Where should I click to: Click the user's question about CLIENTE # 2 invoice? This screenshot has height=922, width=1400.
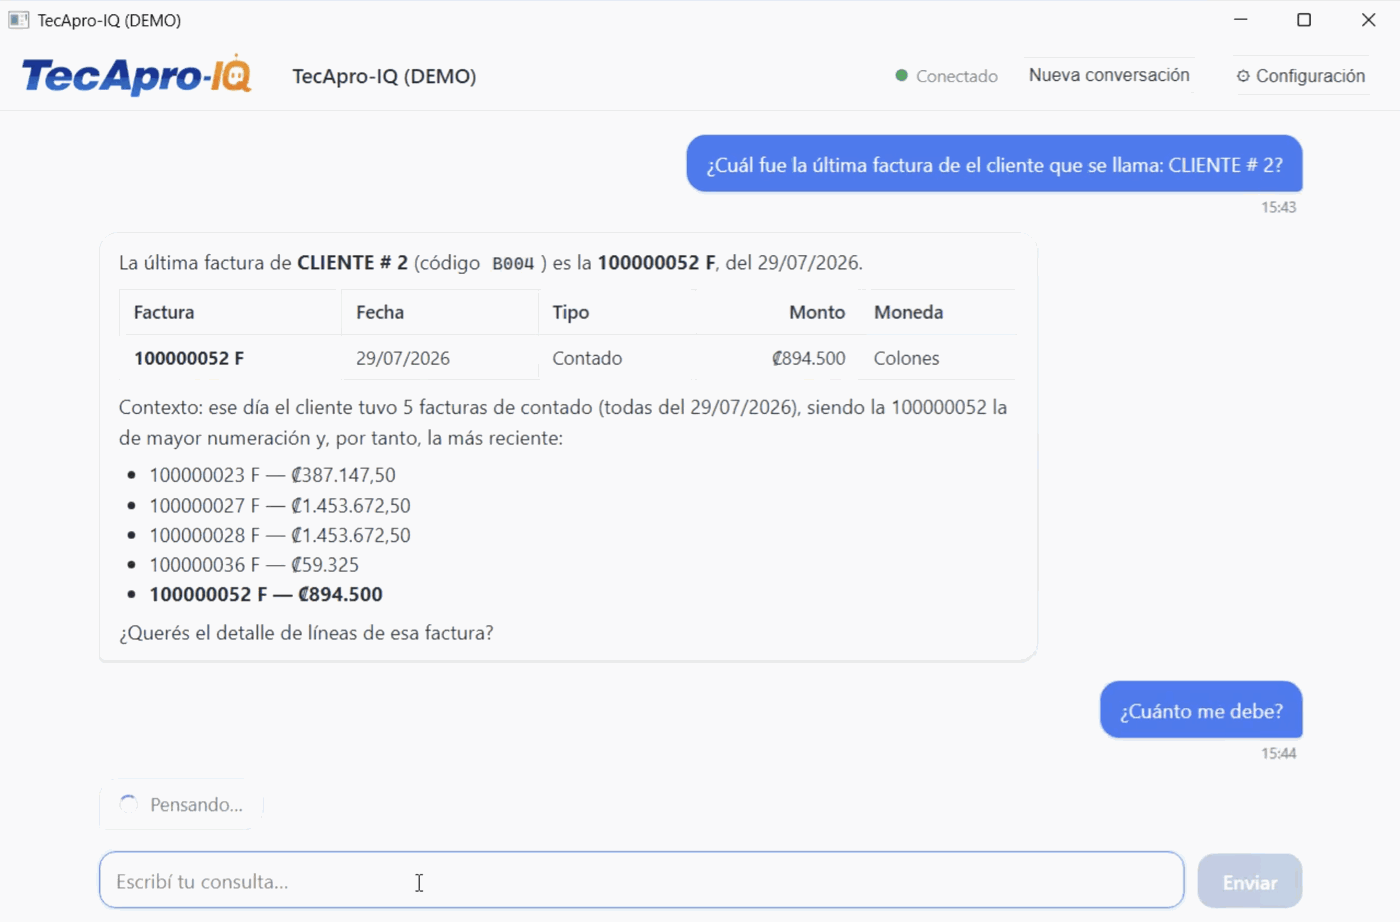coord(994,164)
